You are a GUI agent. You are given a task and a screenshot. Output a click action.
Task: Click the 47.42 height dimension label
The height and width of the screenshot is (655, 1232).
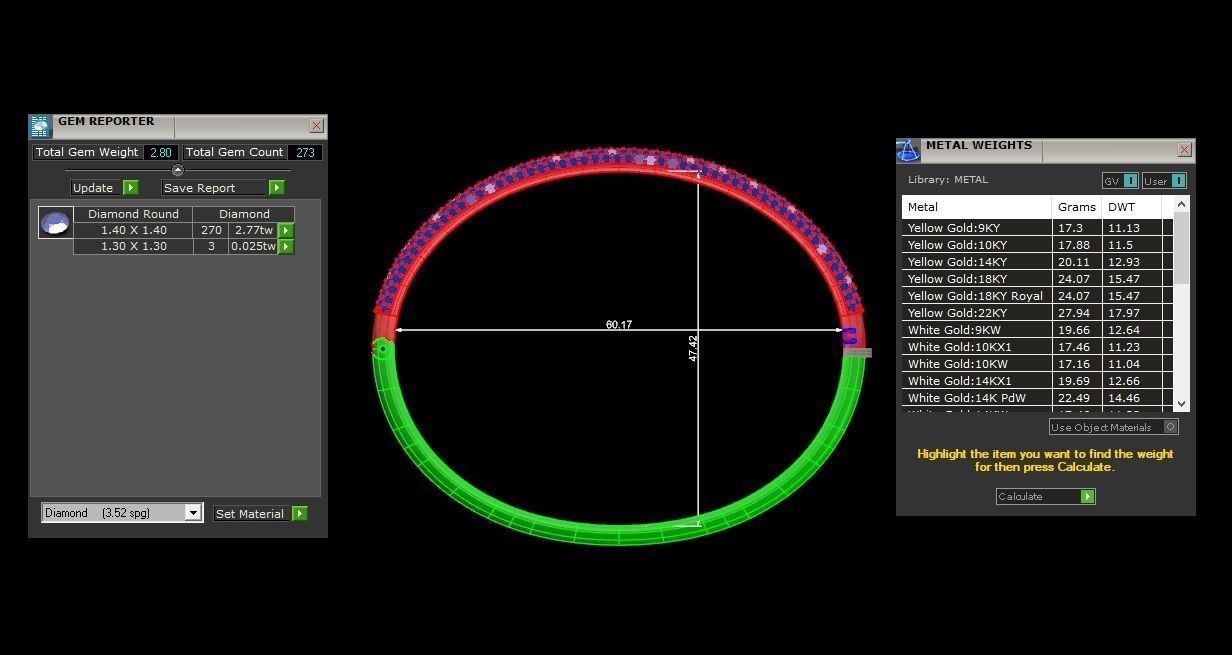(693, 348)
